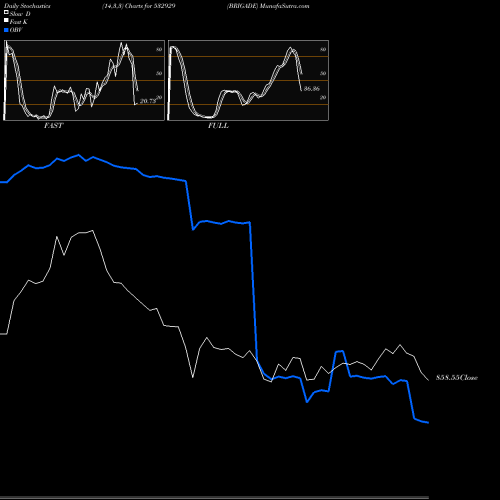Click the blue OBV legend swatch
Viewport: 500px width, 500px height.
6,30
